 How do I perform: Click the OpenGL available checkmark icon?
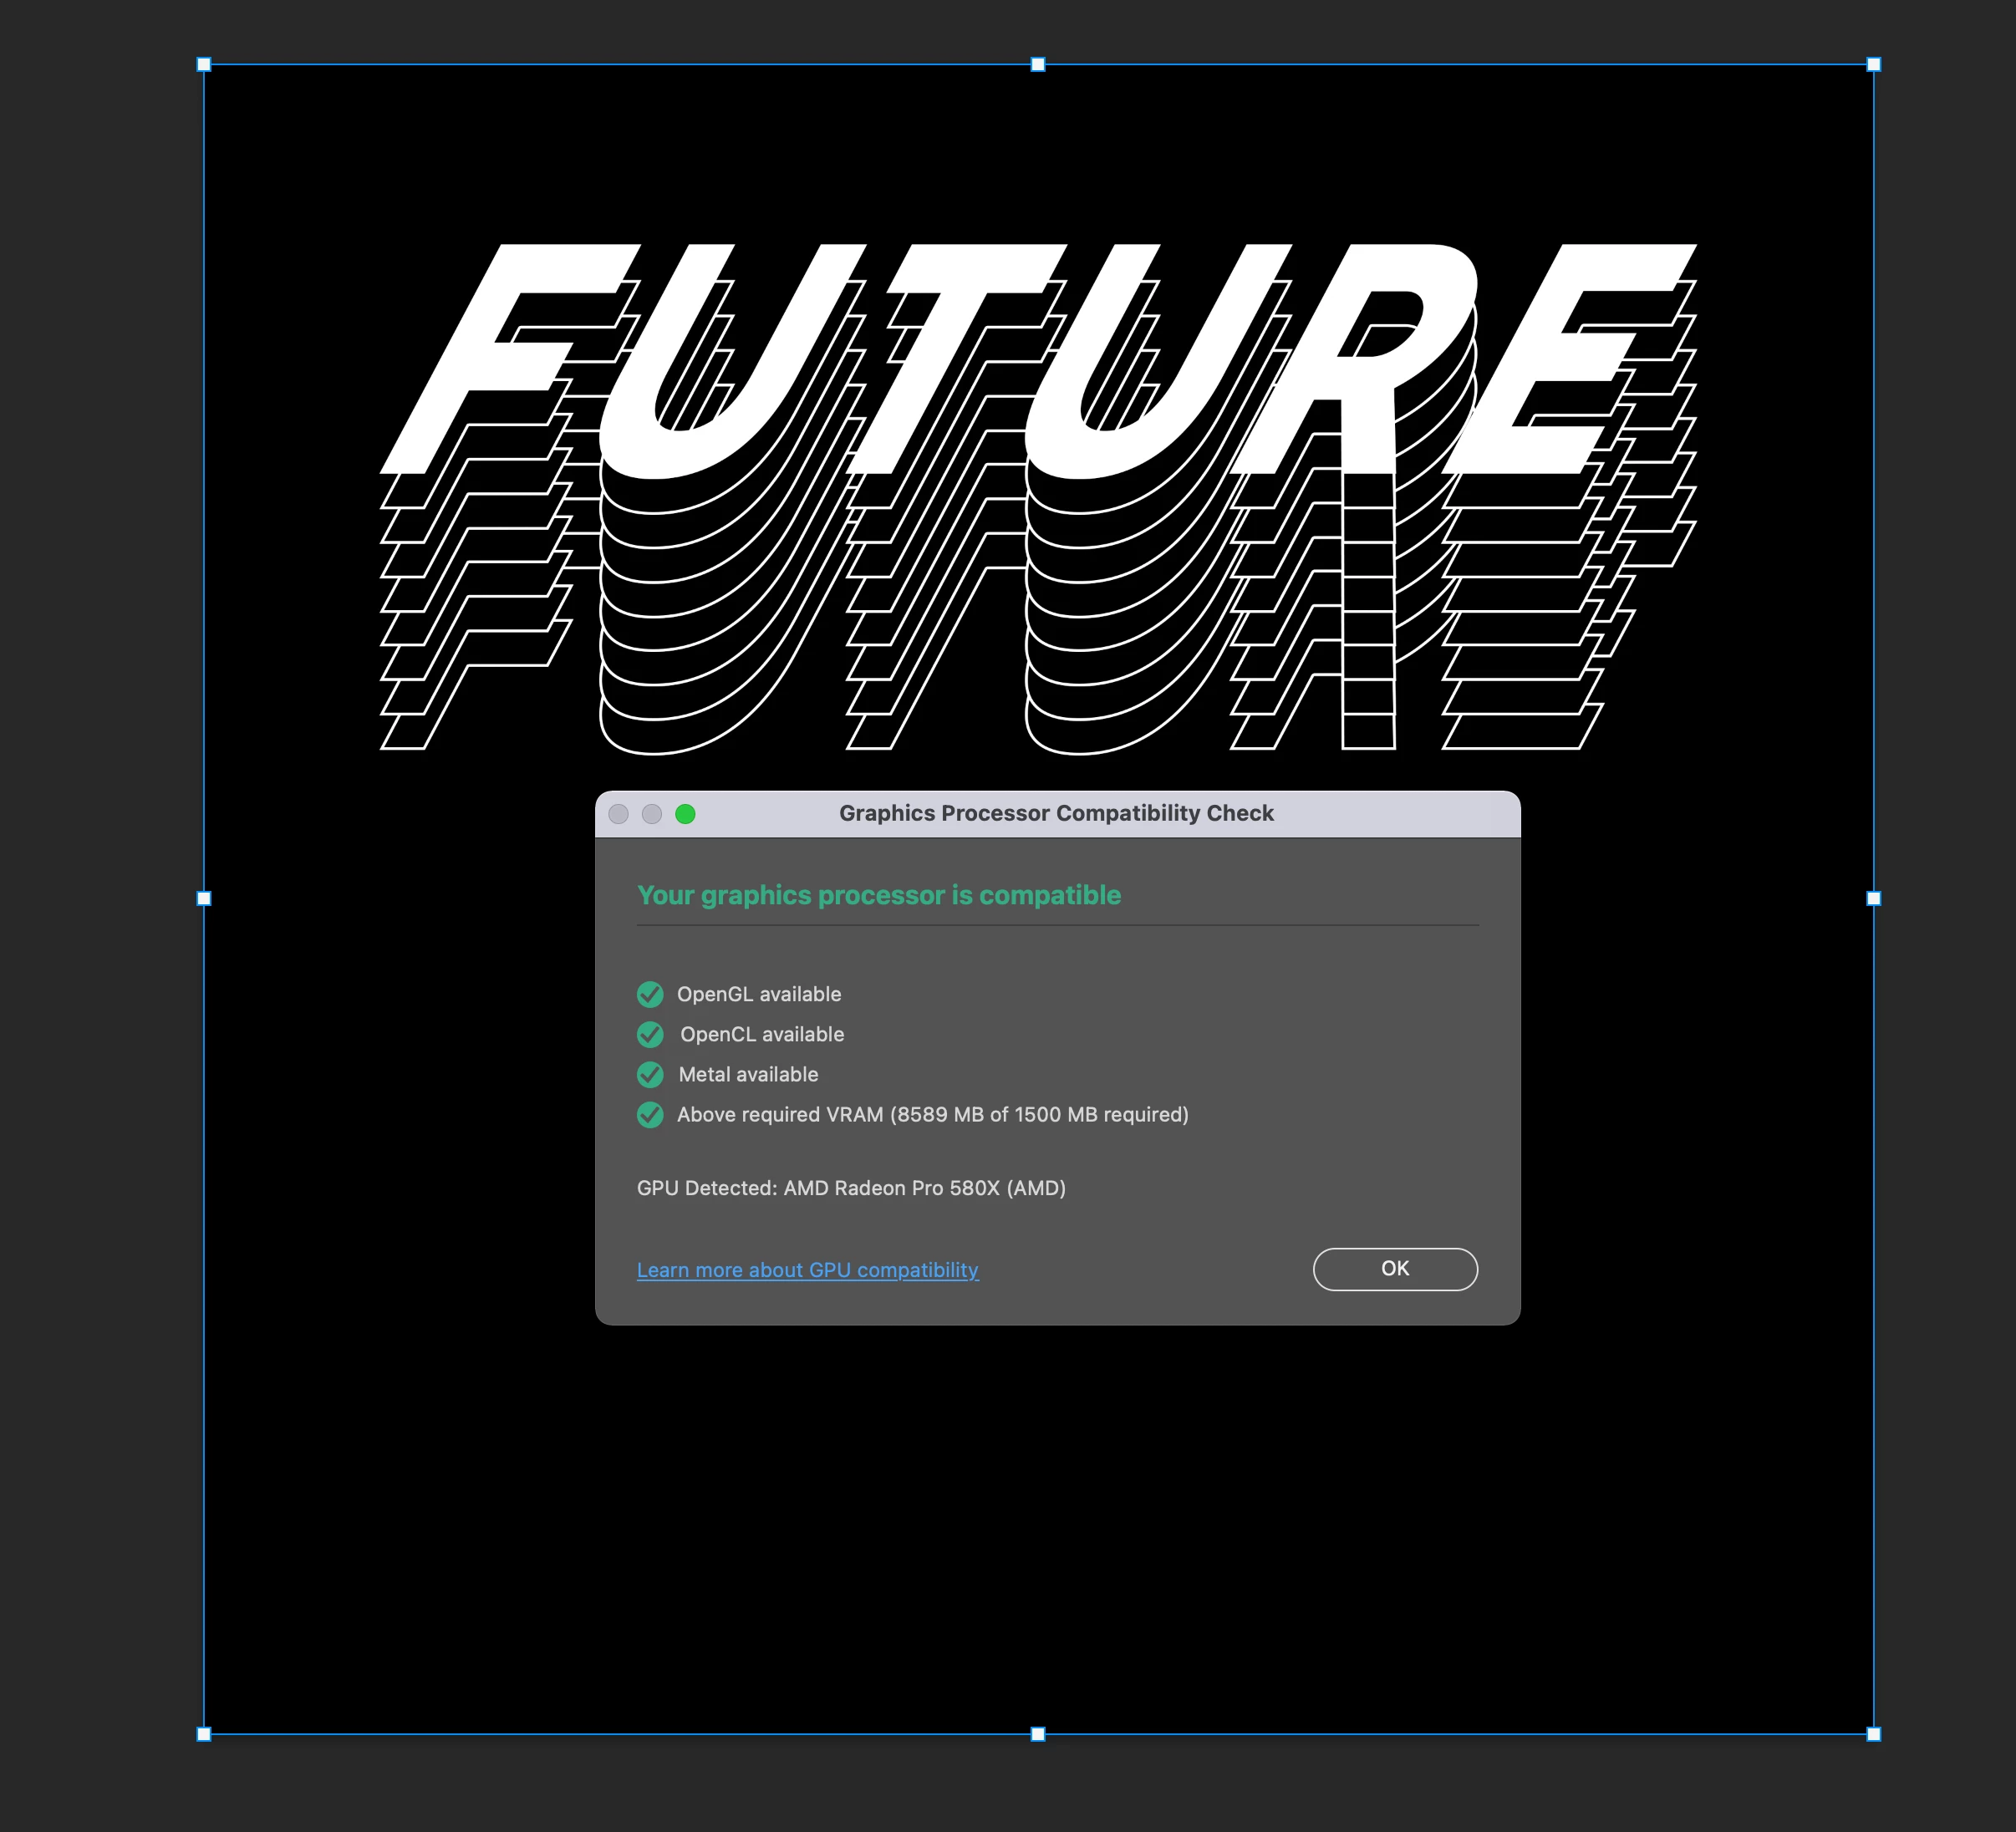coord(650,994)
